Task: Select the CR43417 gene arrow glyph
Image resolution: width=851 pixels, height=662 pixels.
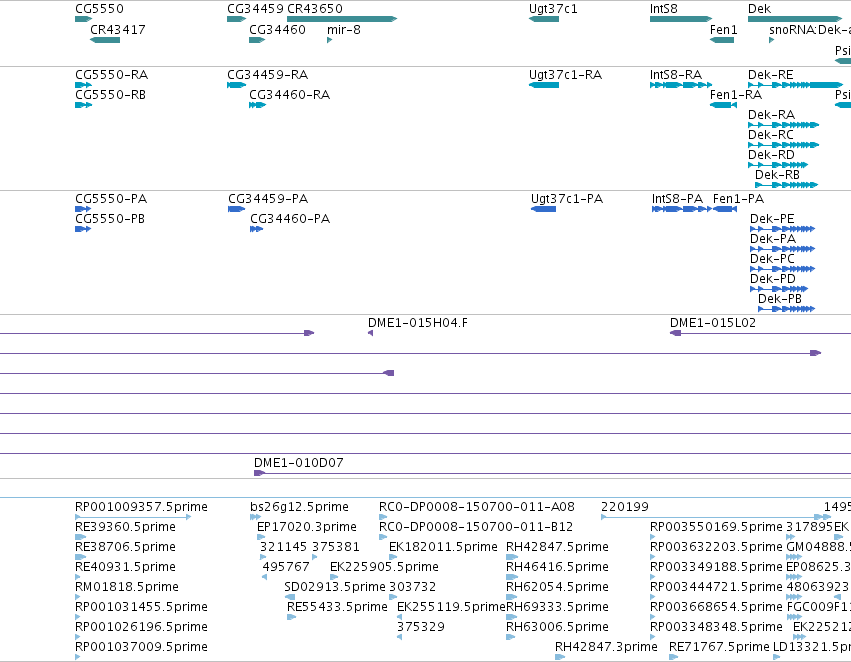Action: (x=105, y=40)
